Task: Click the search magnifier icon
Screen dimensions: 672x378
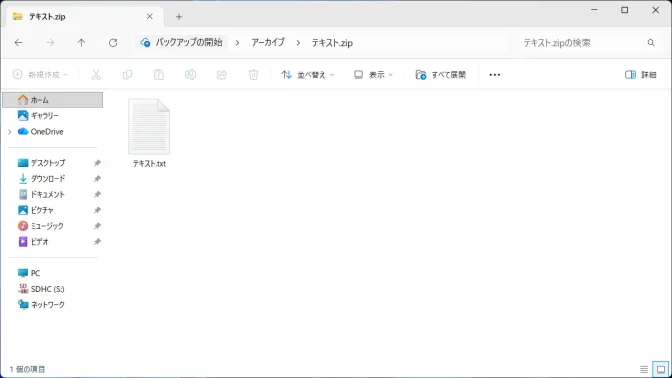Action: (651, 42)
